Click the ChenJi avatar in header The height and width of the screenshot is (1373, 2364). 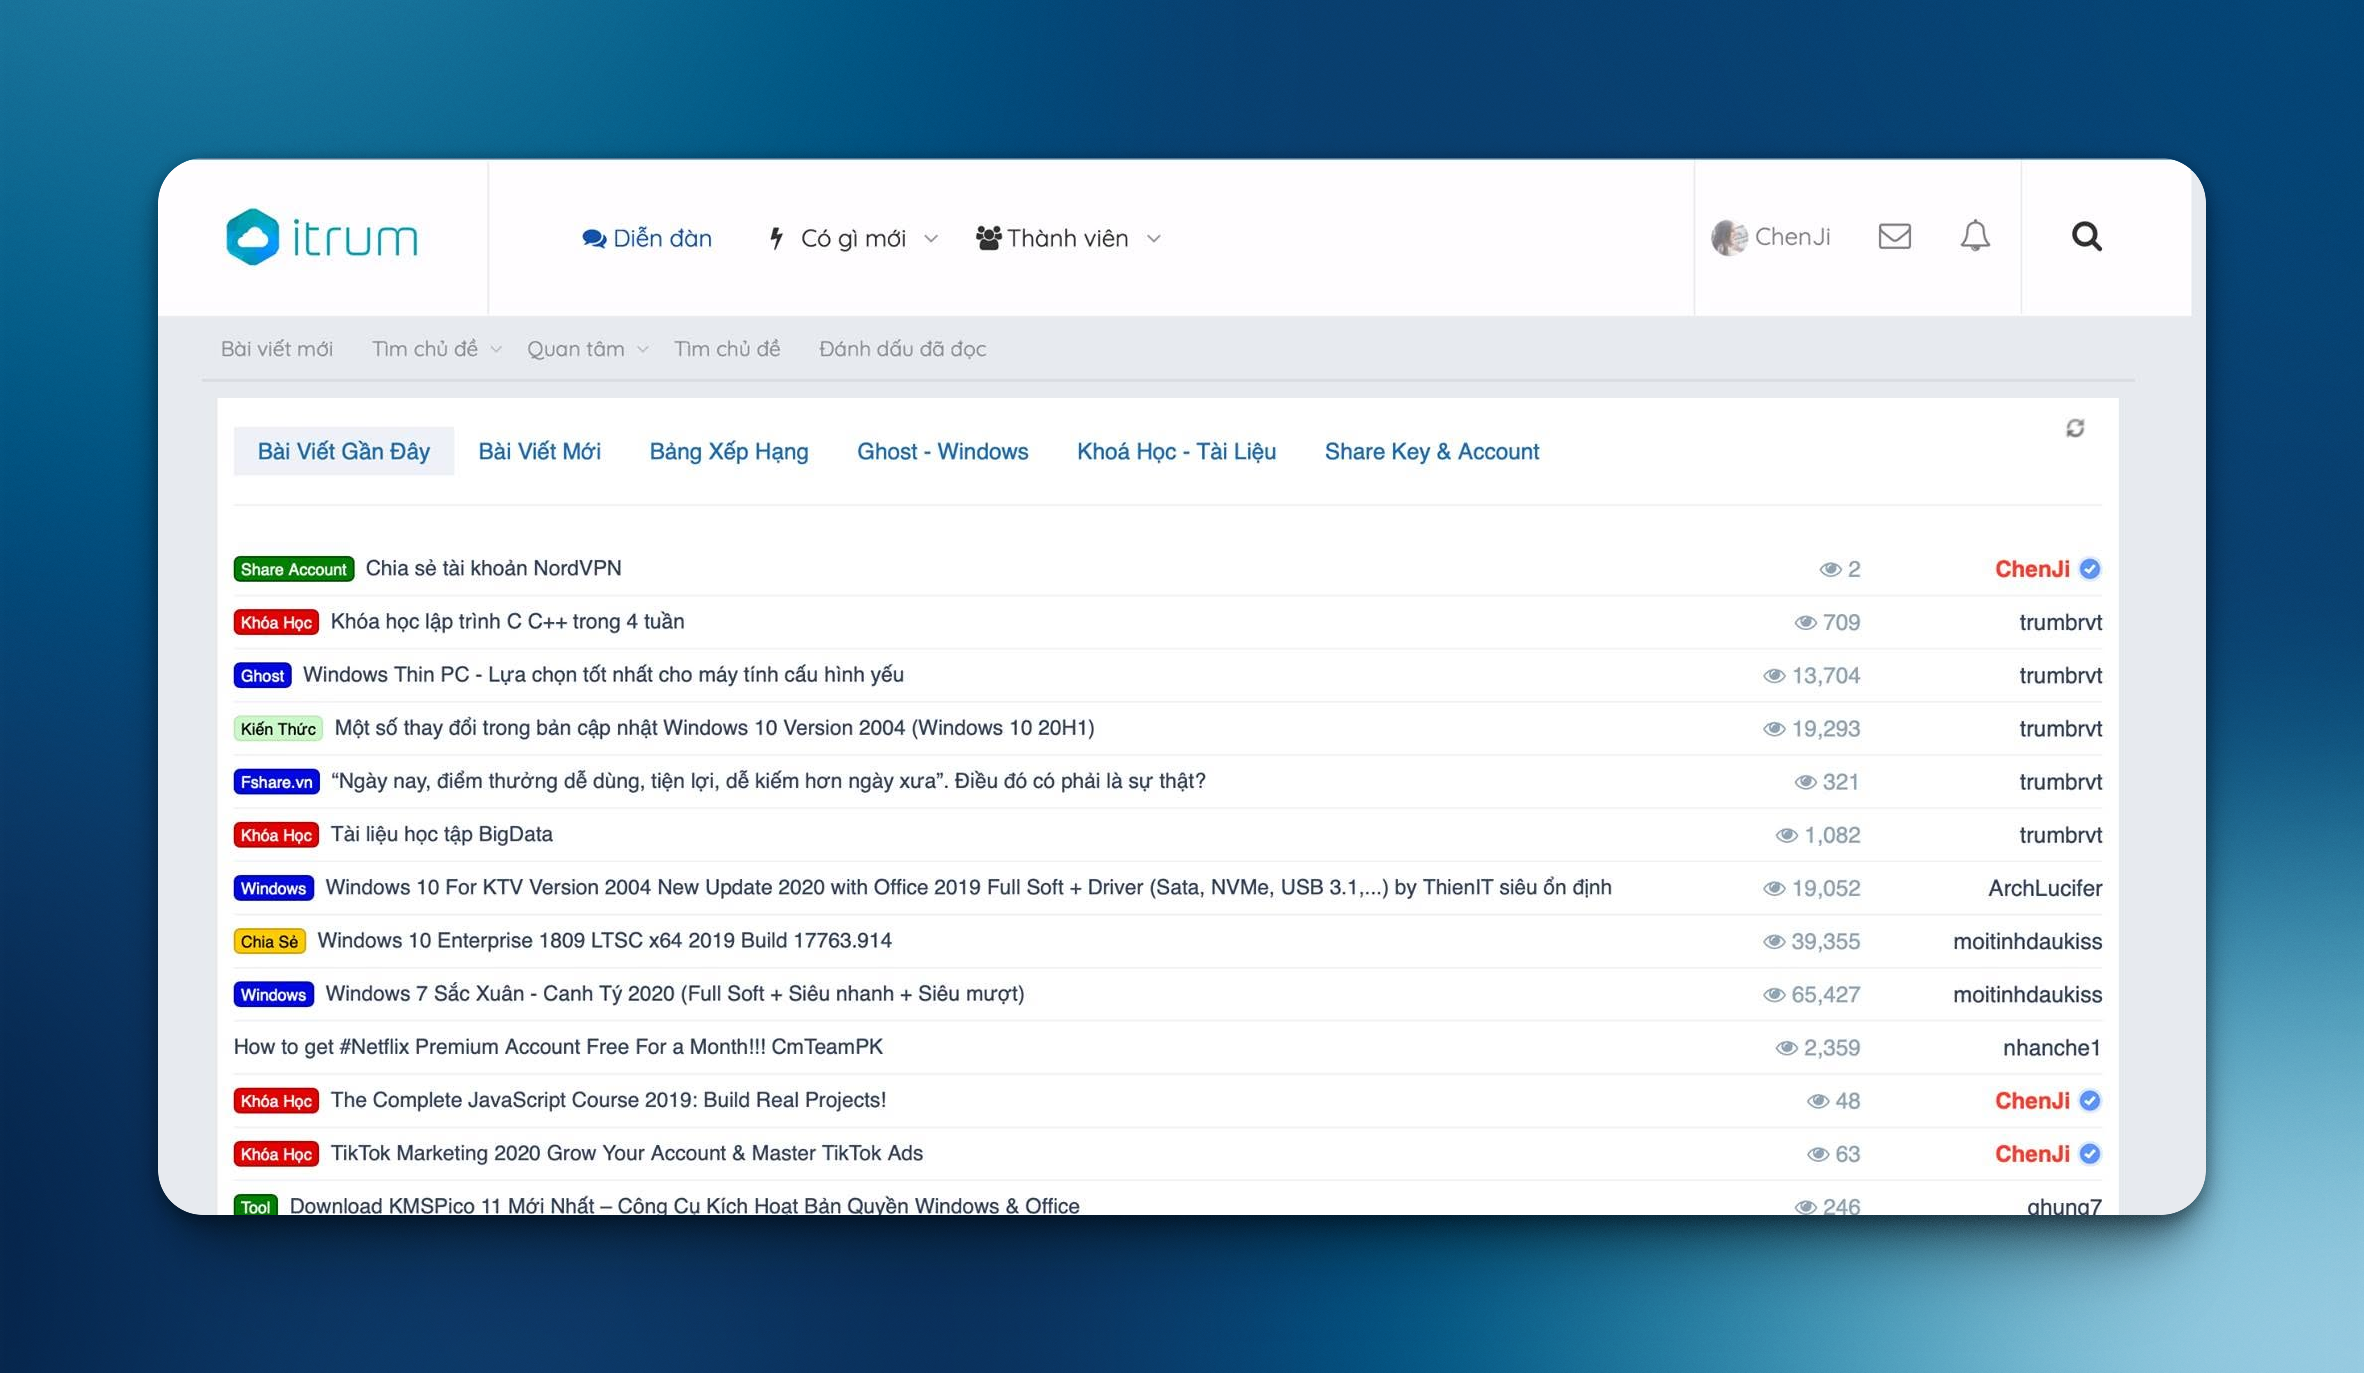pos(1728,237)
